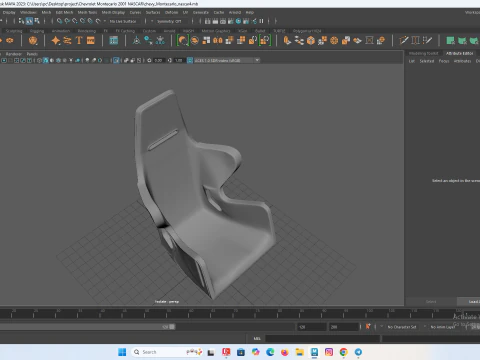Toggle the highlighted selection mode icon in the status line

(x=29, y=21)
